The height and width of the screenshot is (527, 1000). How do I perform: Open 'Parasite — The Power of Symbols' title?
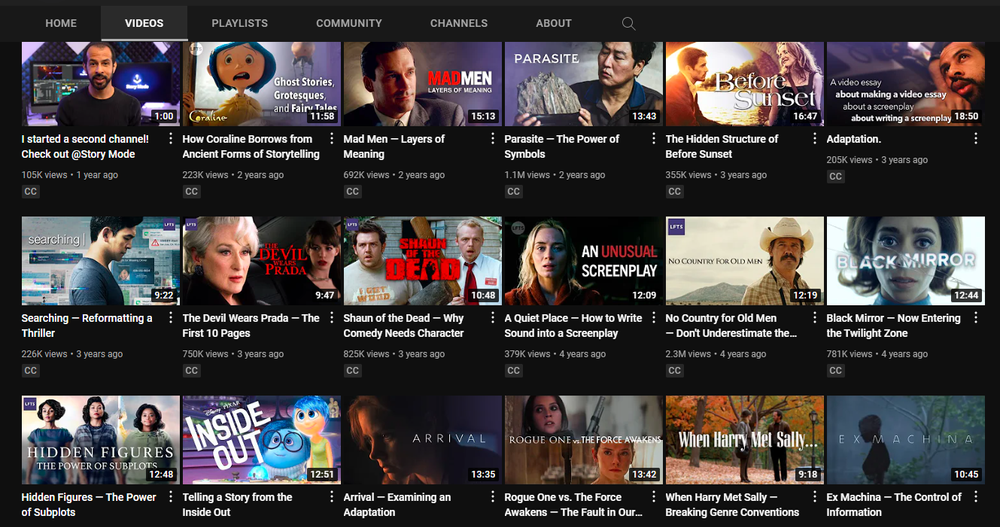click(561, 146)
